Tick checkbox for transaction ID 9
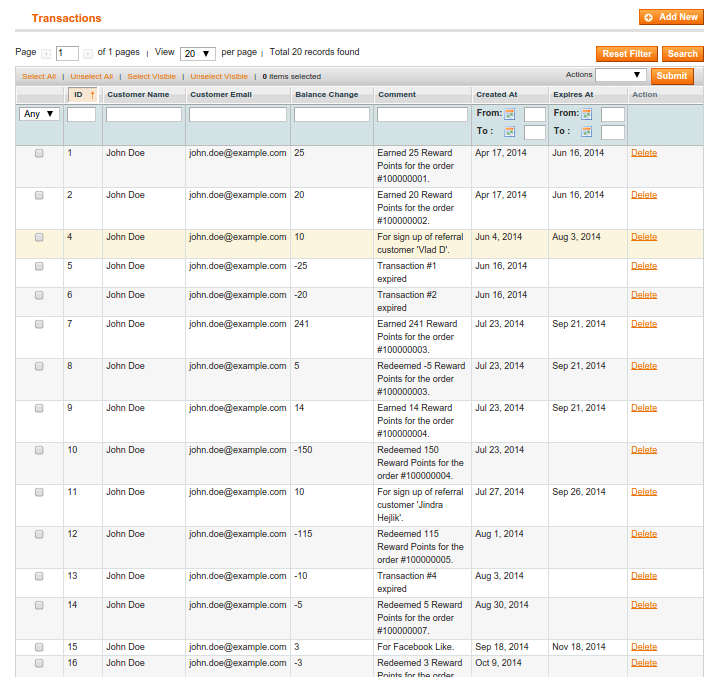 coord(39,408)
